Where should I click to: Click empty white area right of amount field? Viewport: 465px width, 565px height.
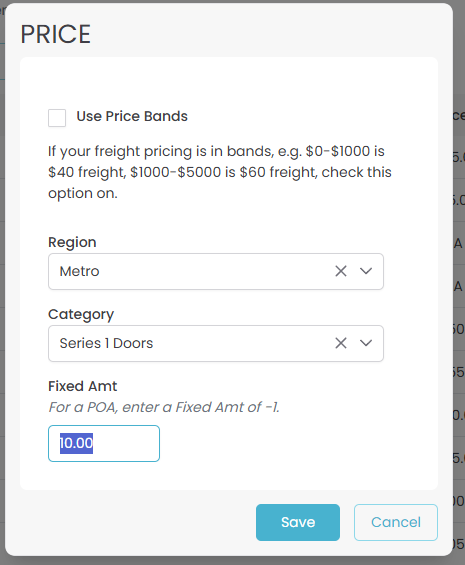click(x=288, y=443)
